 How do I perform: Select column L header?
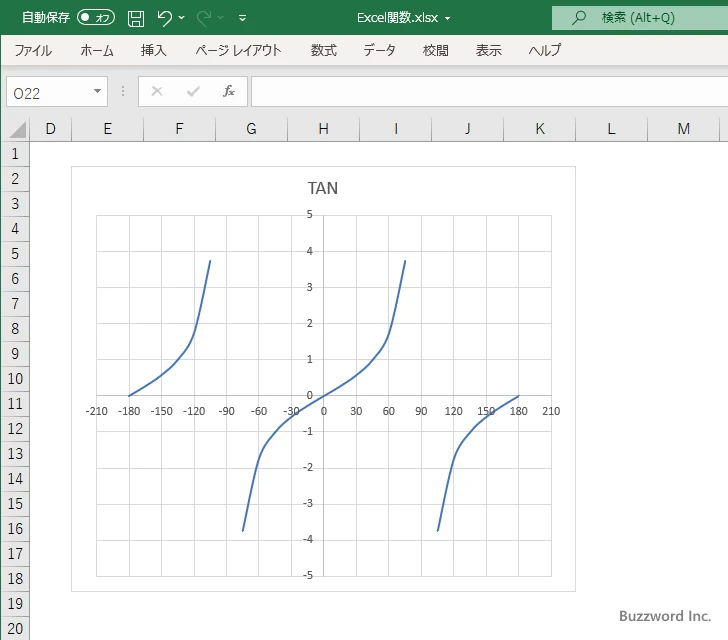coord(611,129)
